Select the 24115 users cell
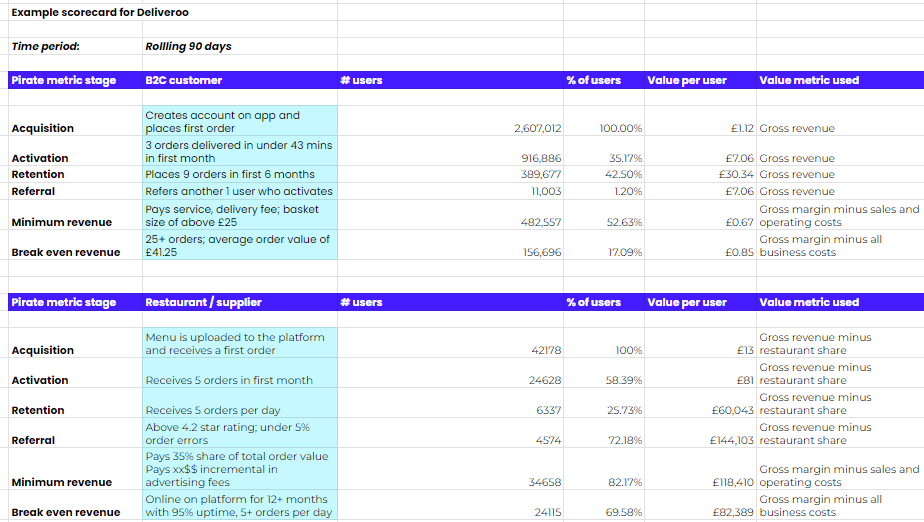The image size is (924, 522). pos(450,506)
